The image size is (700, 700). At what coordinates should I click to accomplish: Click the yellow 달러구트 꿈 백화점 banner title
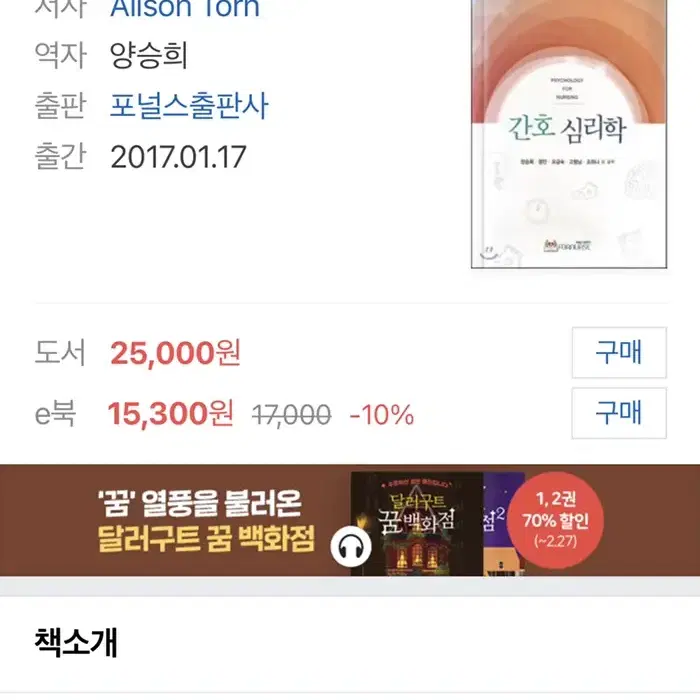point(206,539)
